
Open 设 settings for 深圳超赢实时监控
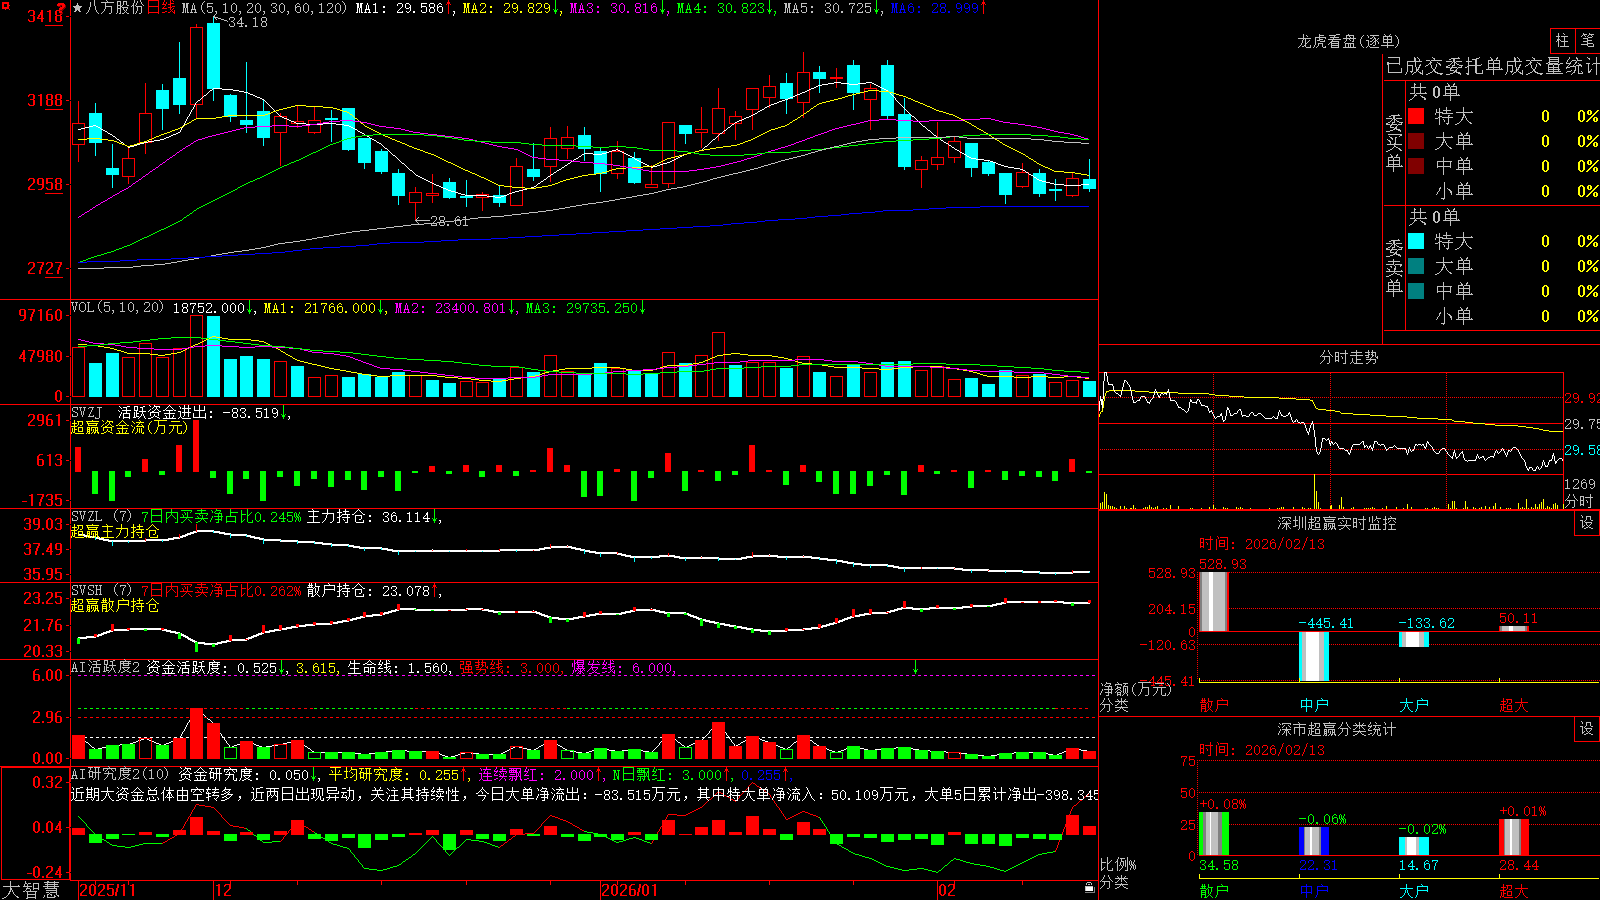1587,523
